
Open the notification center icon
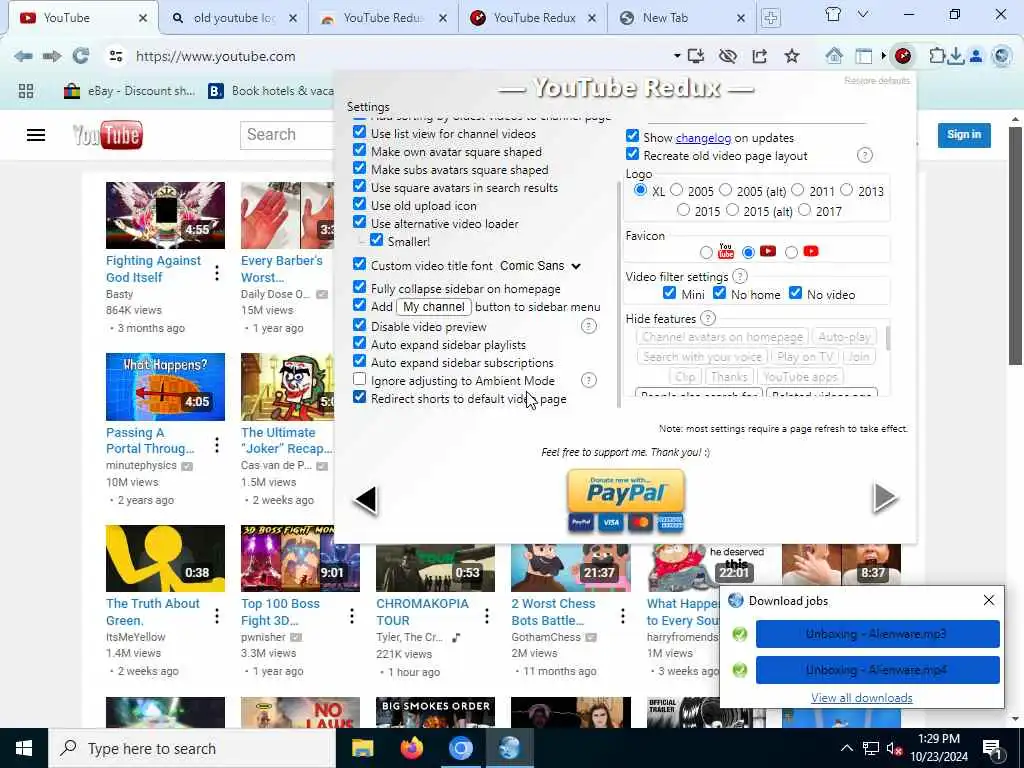click(992, 748)
